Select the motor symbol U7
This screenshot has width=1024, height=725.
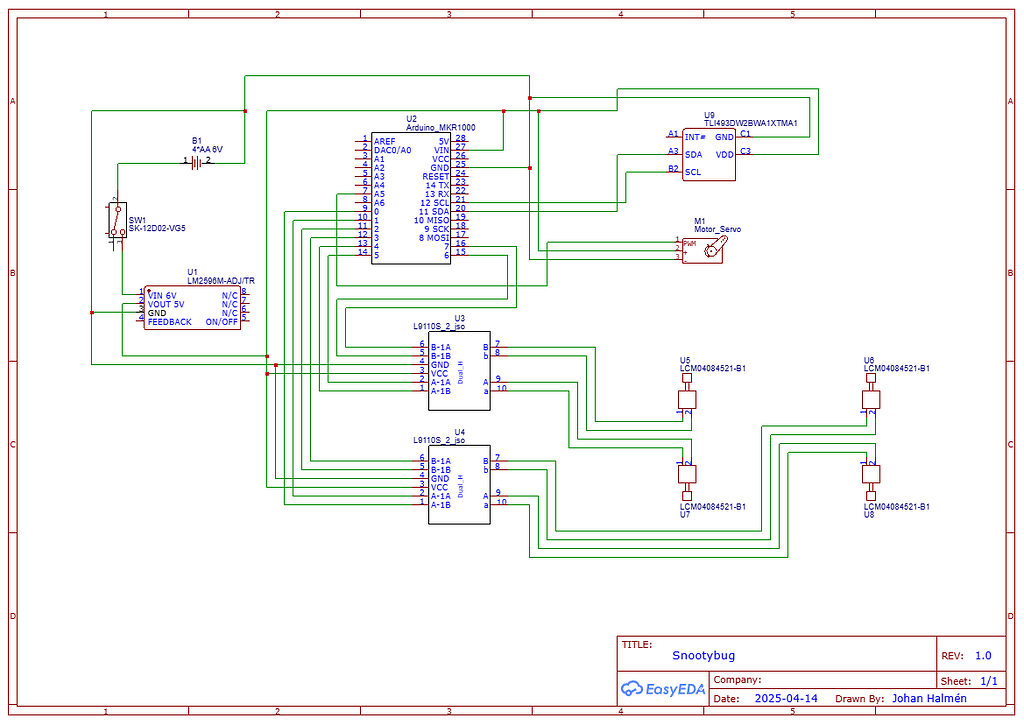pyautogui.click(x=685, y=473)
